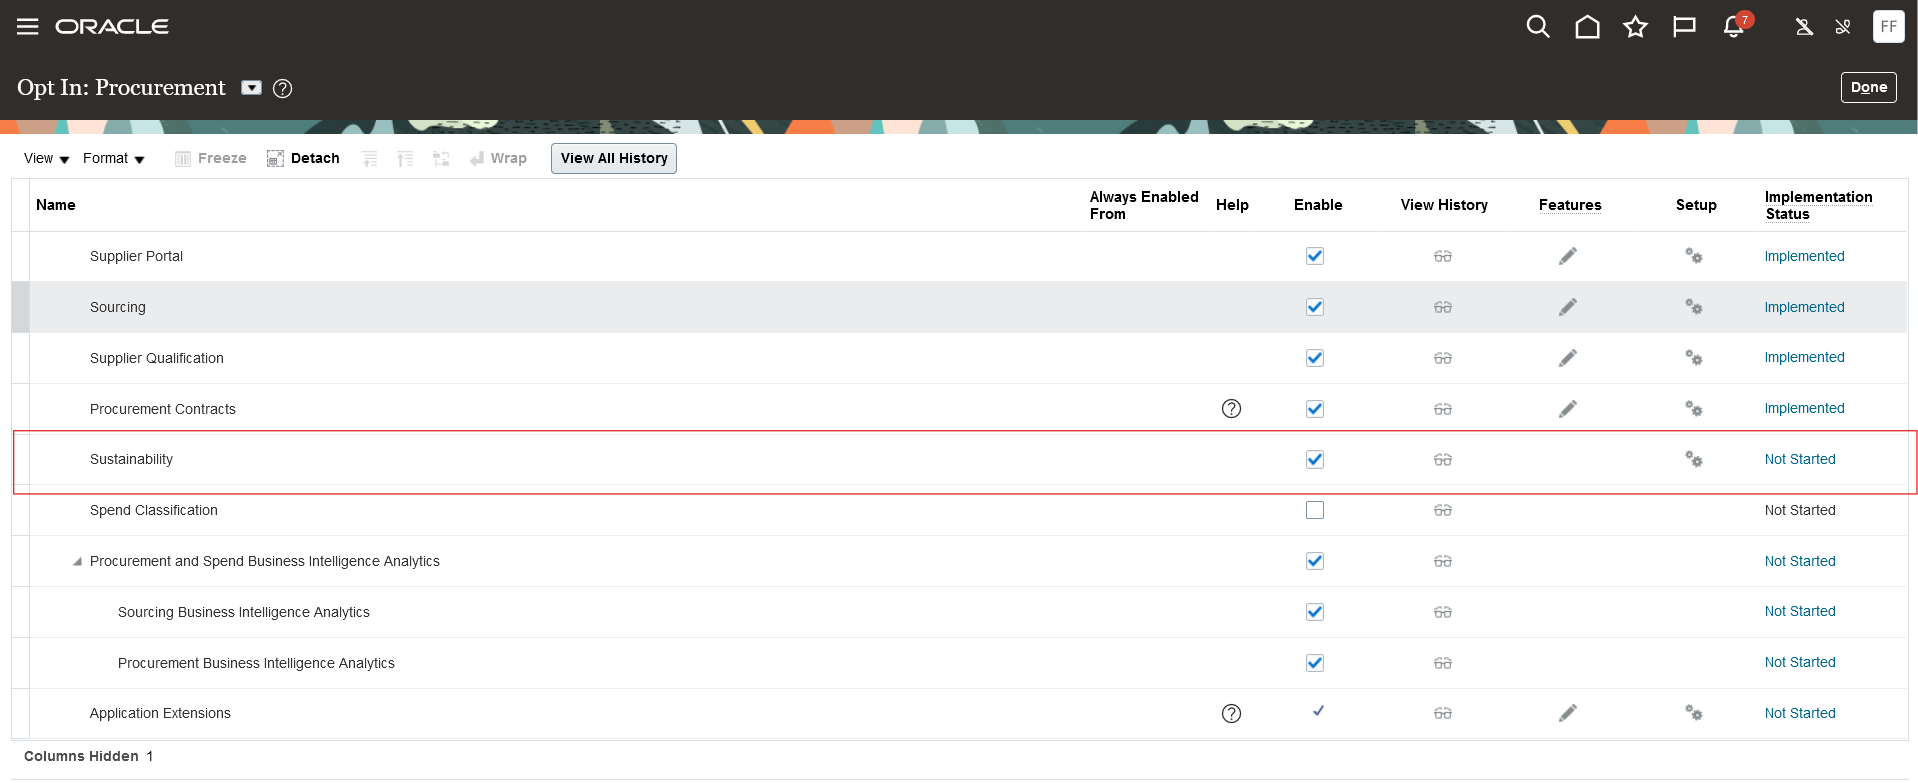The height and width of the screenshot is (783, 1918).
Task: Open the hamburger navigator menu
Action: pos(28,27)
